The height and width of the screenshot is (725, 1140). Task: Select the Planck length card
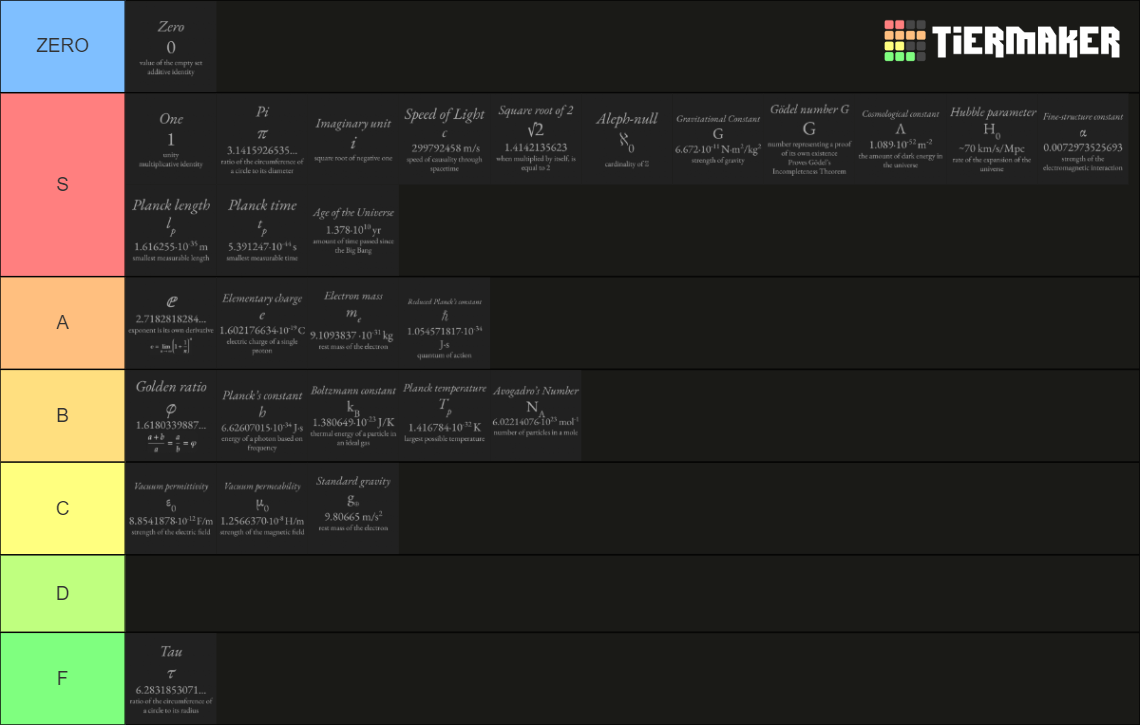pos(171,230)
